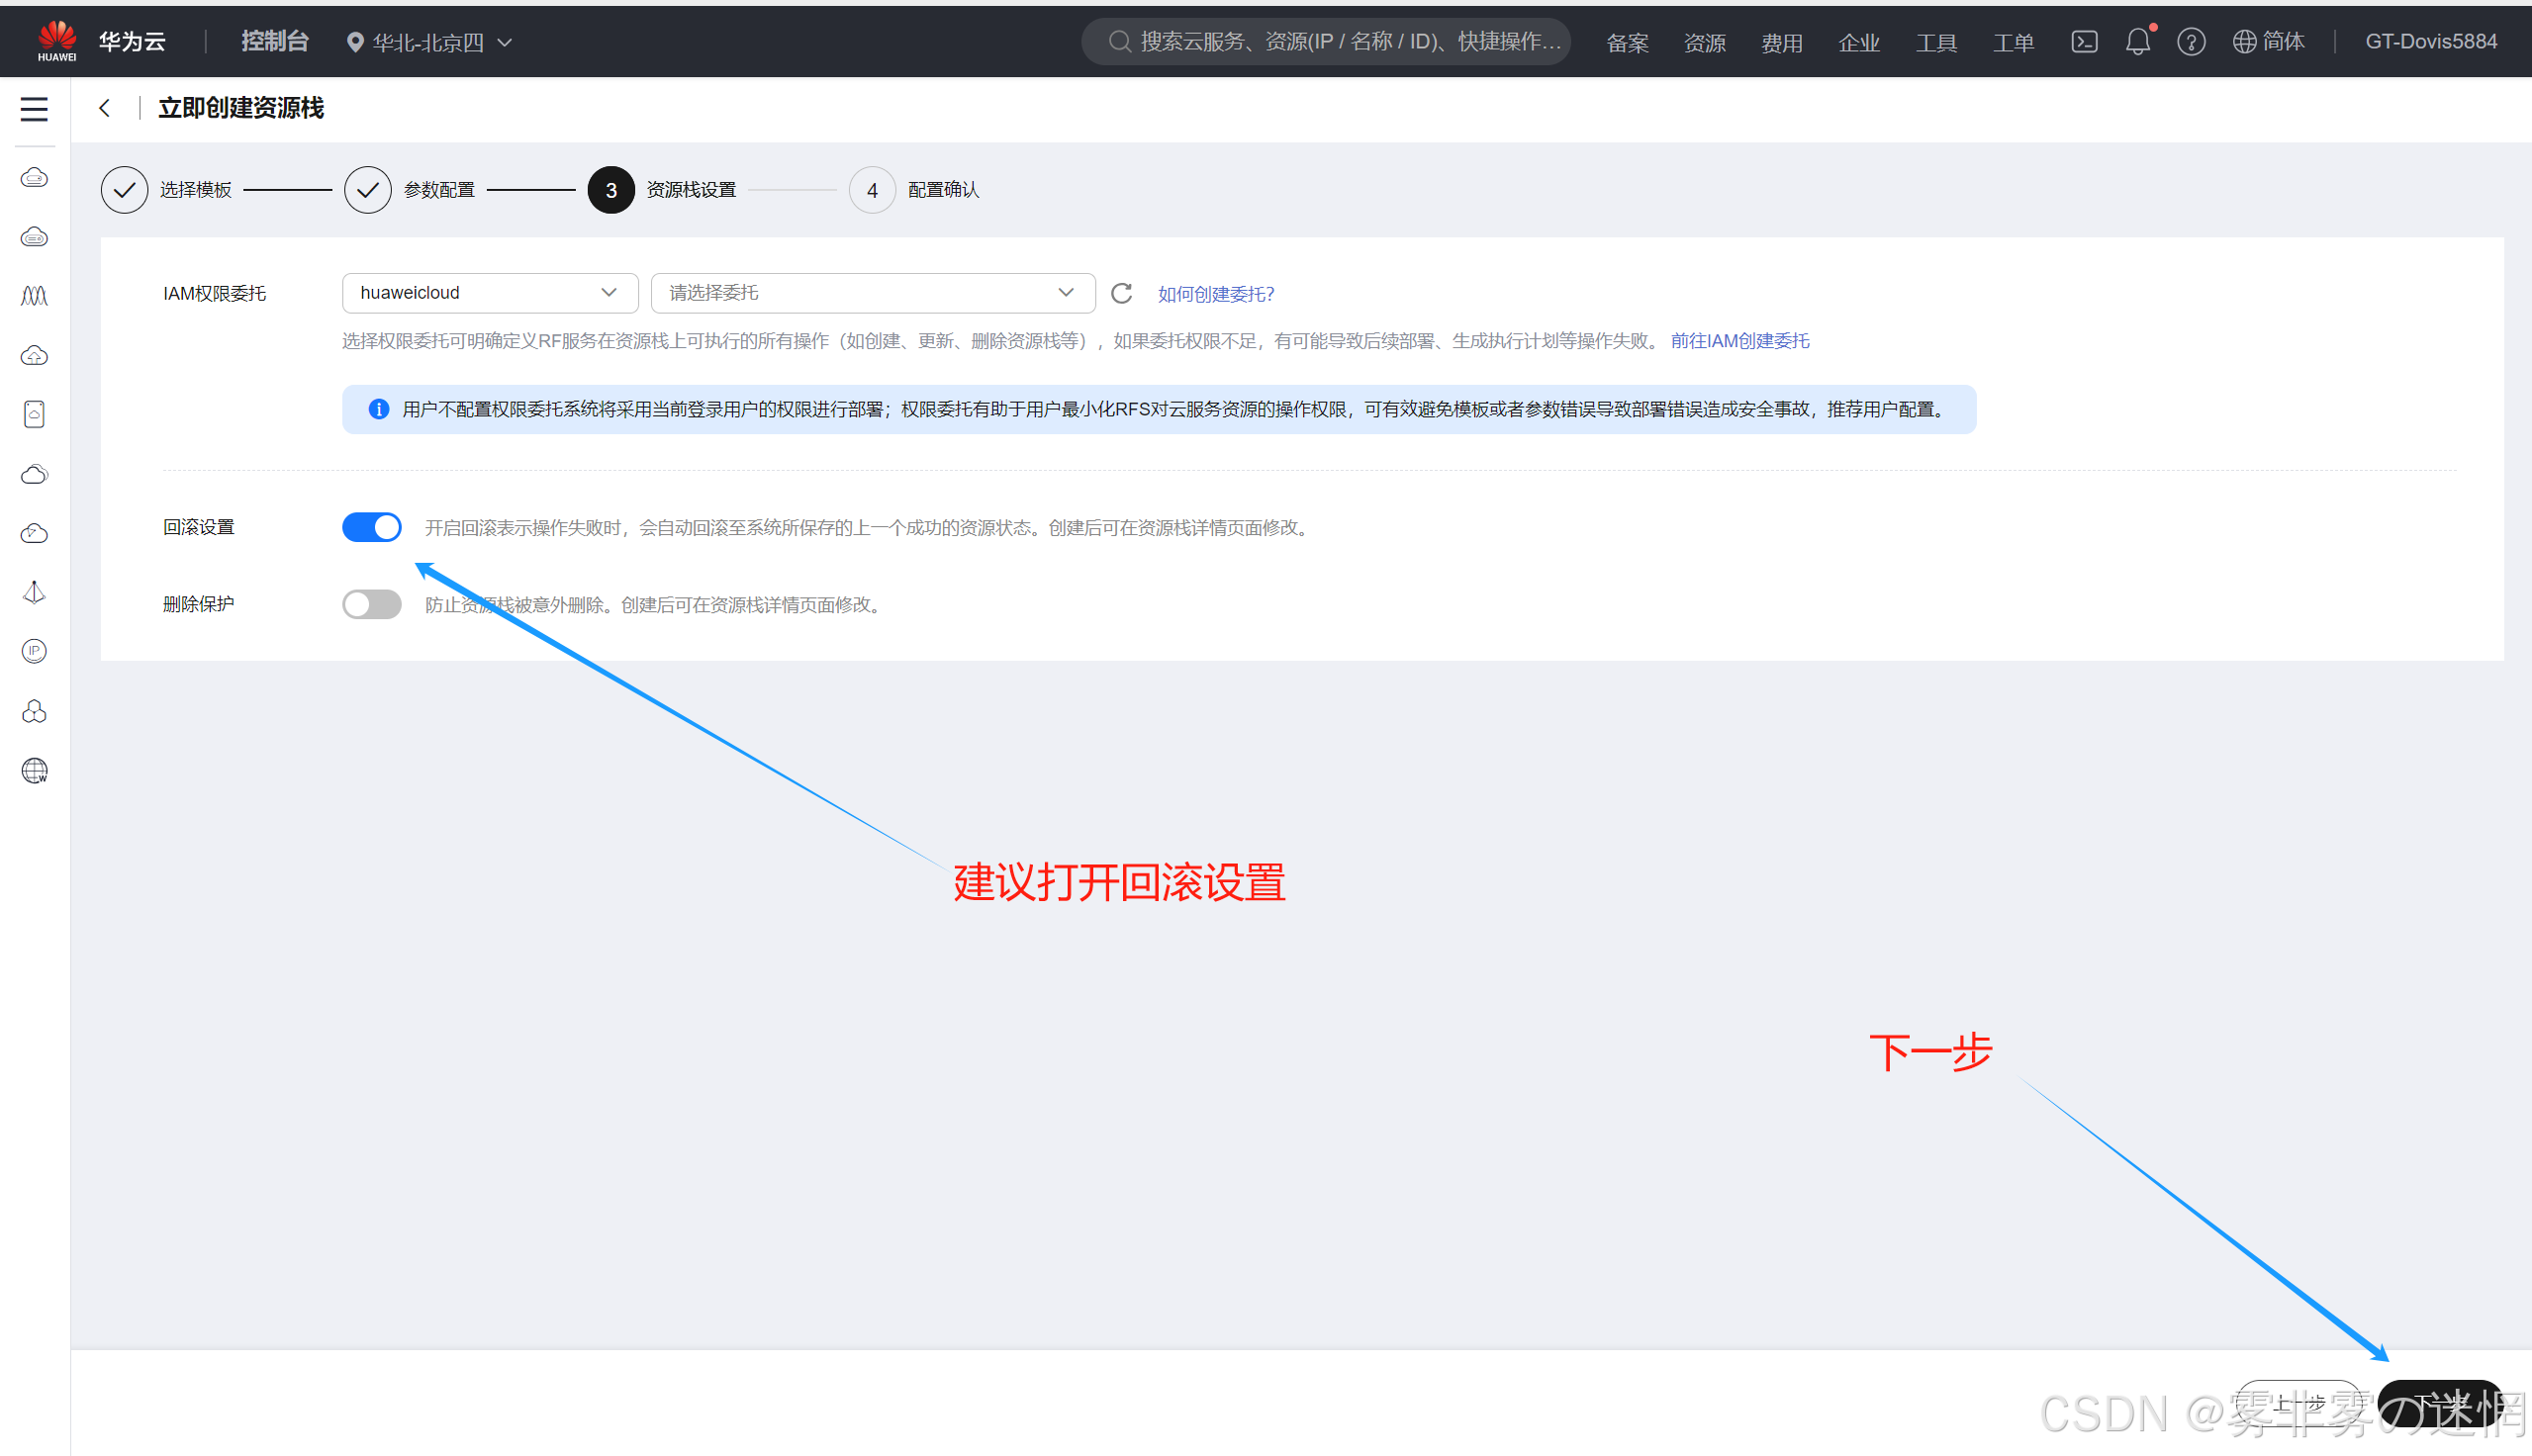Open the three-hexagon sidebar icon
The width and height of the screenshot is (2532, 1456).
pos(34,711)
